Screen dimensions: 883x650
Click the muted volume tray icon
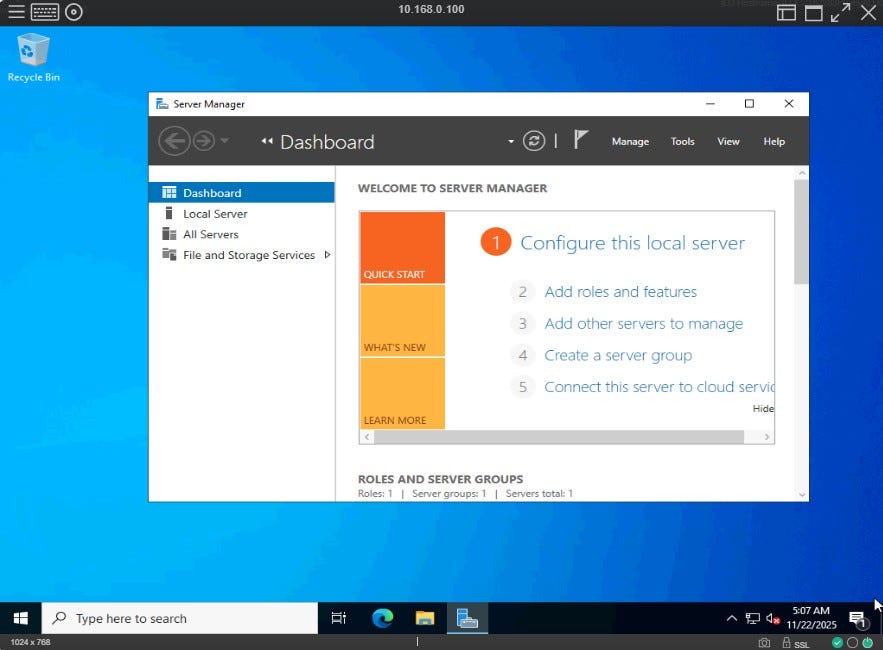point(772,619)
